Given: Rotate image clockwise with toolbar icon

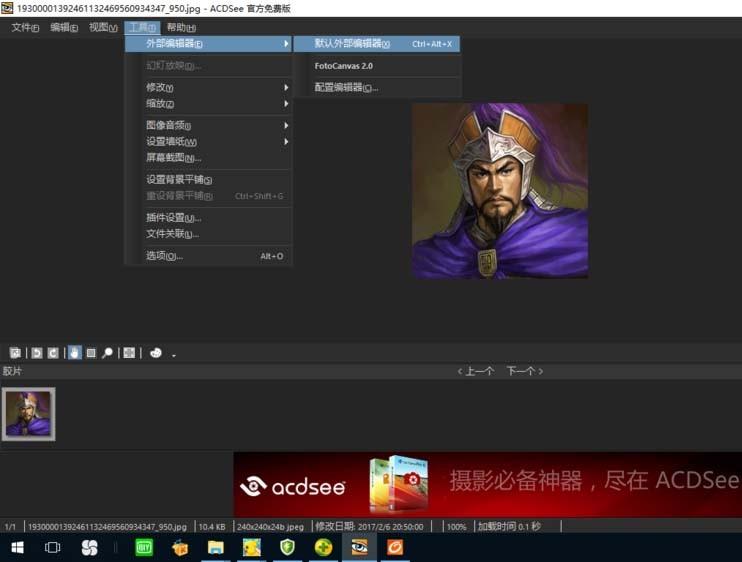Looking at the screenshot, I should coord(53,353).
